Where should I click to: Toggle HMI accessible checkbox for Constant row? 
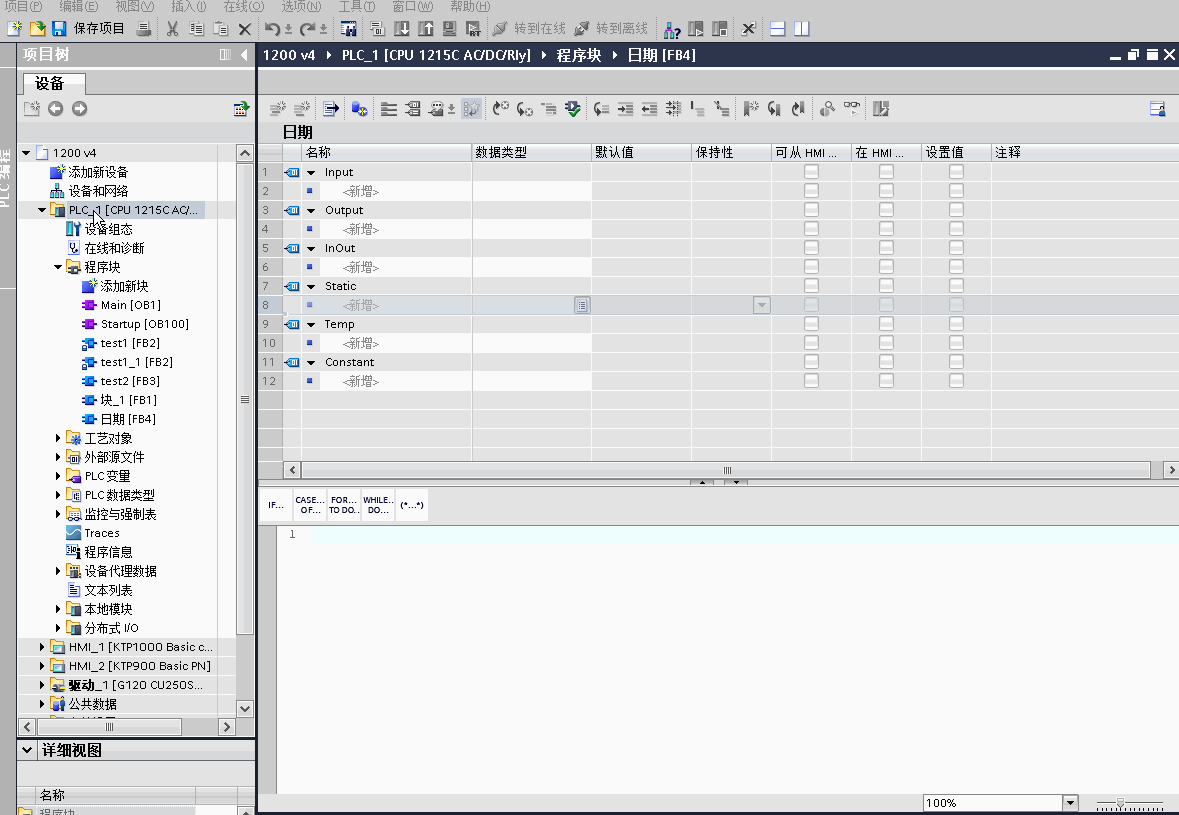811,362
